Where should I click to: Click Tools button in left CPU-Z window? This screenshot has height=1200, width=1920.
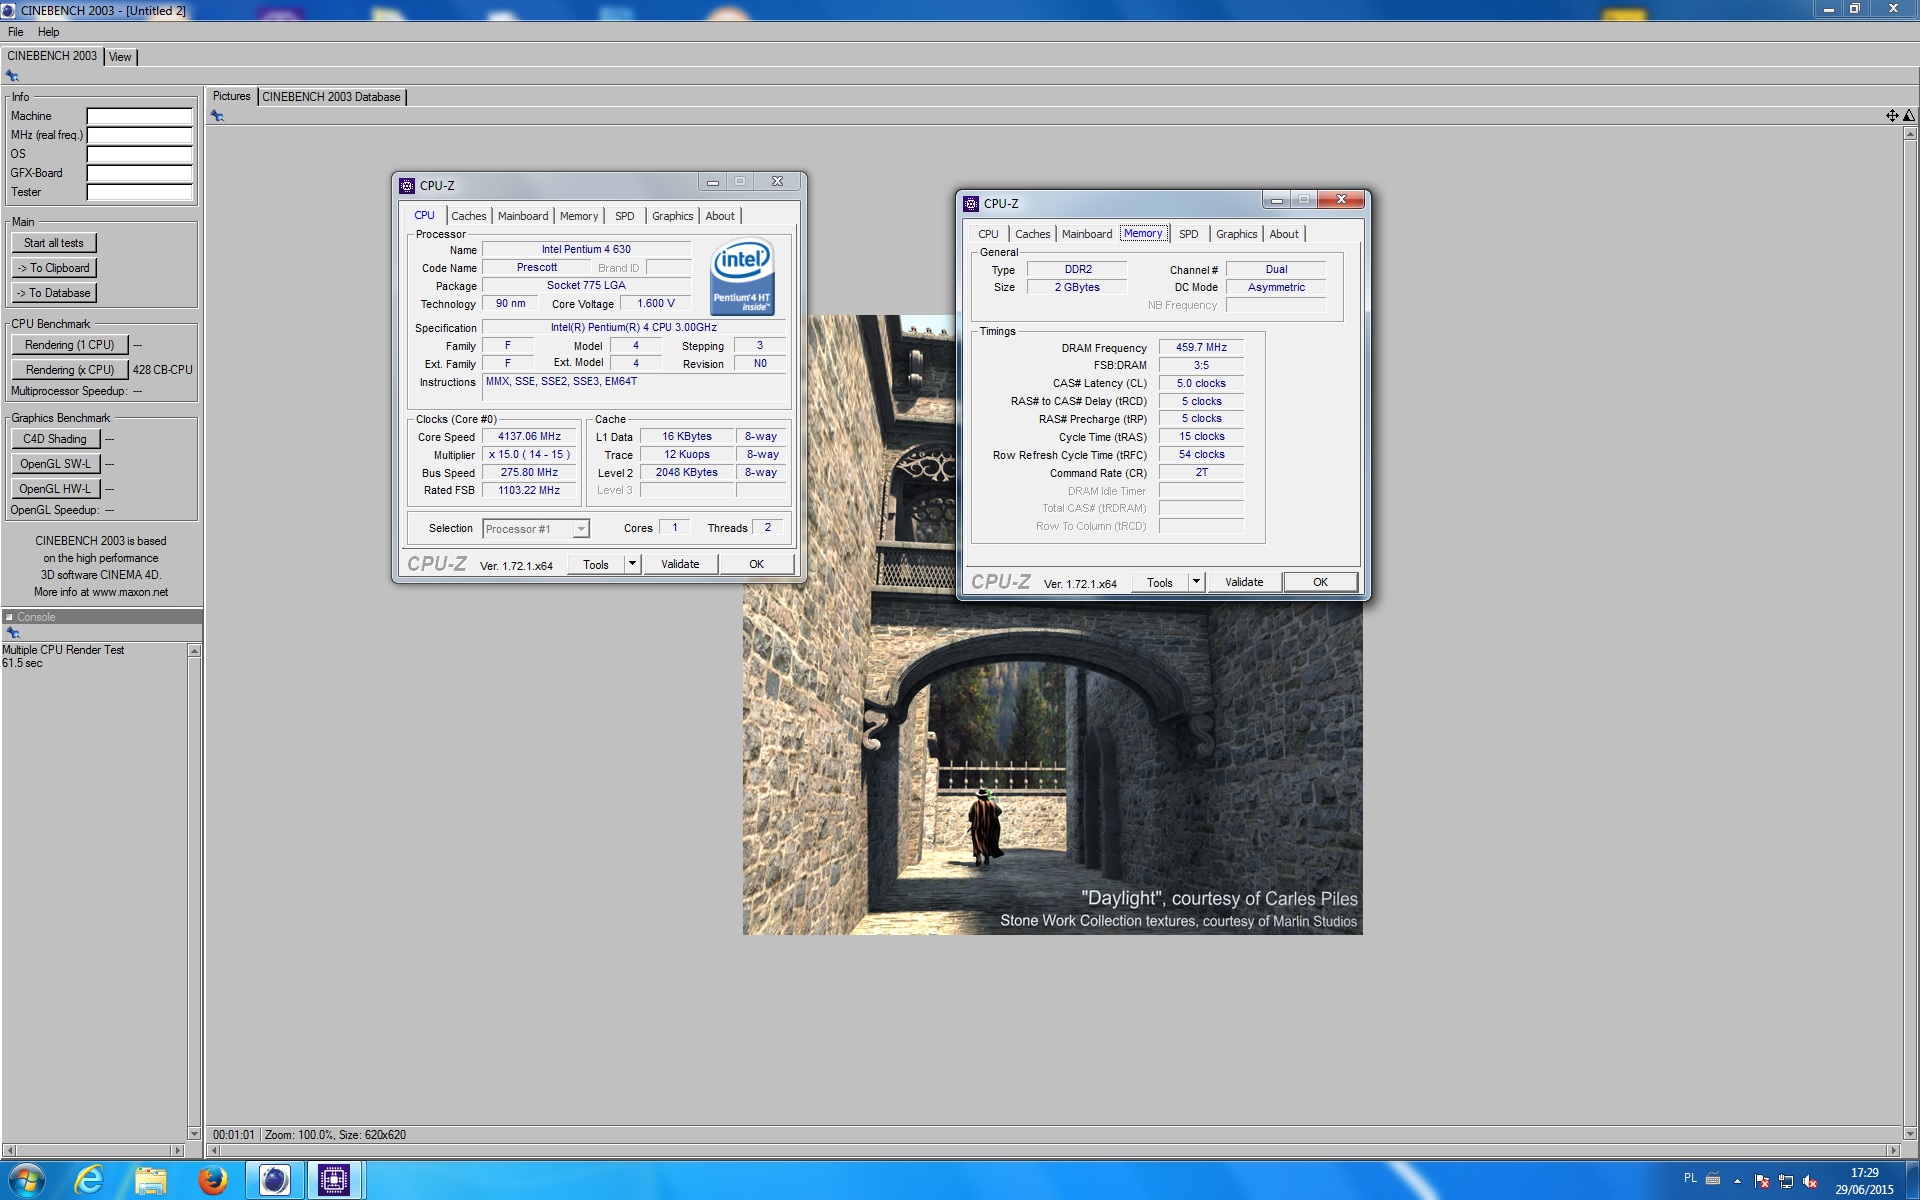[x=596, y=564]
